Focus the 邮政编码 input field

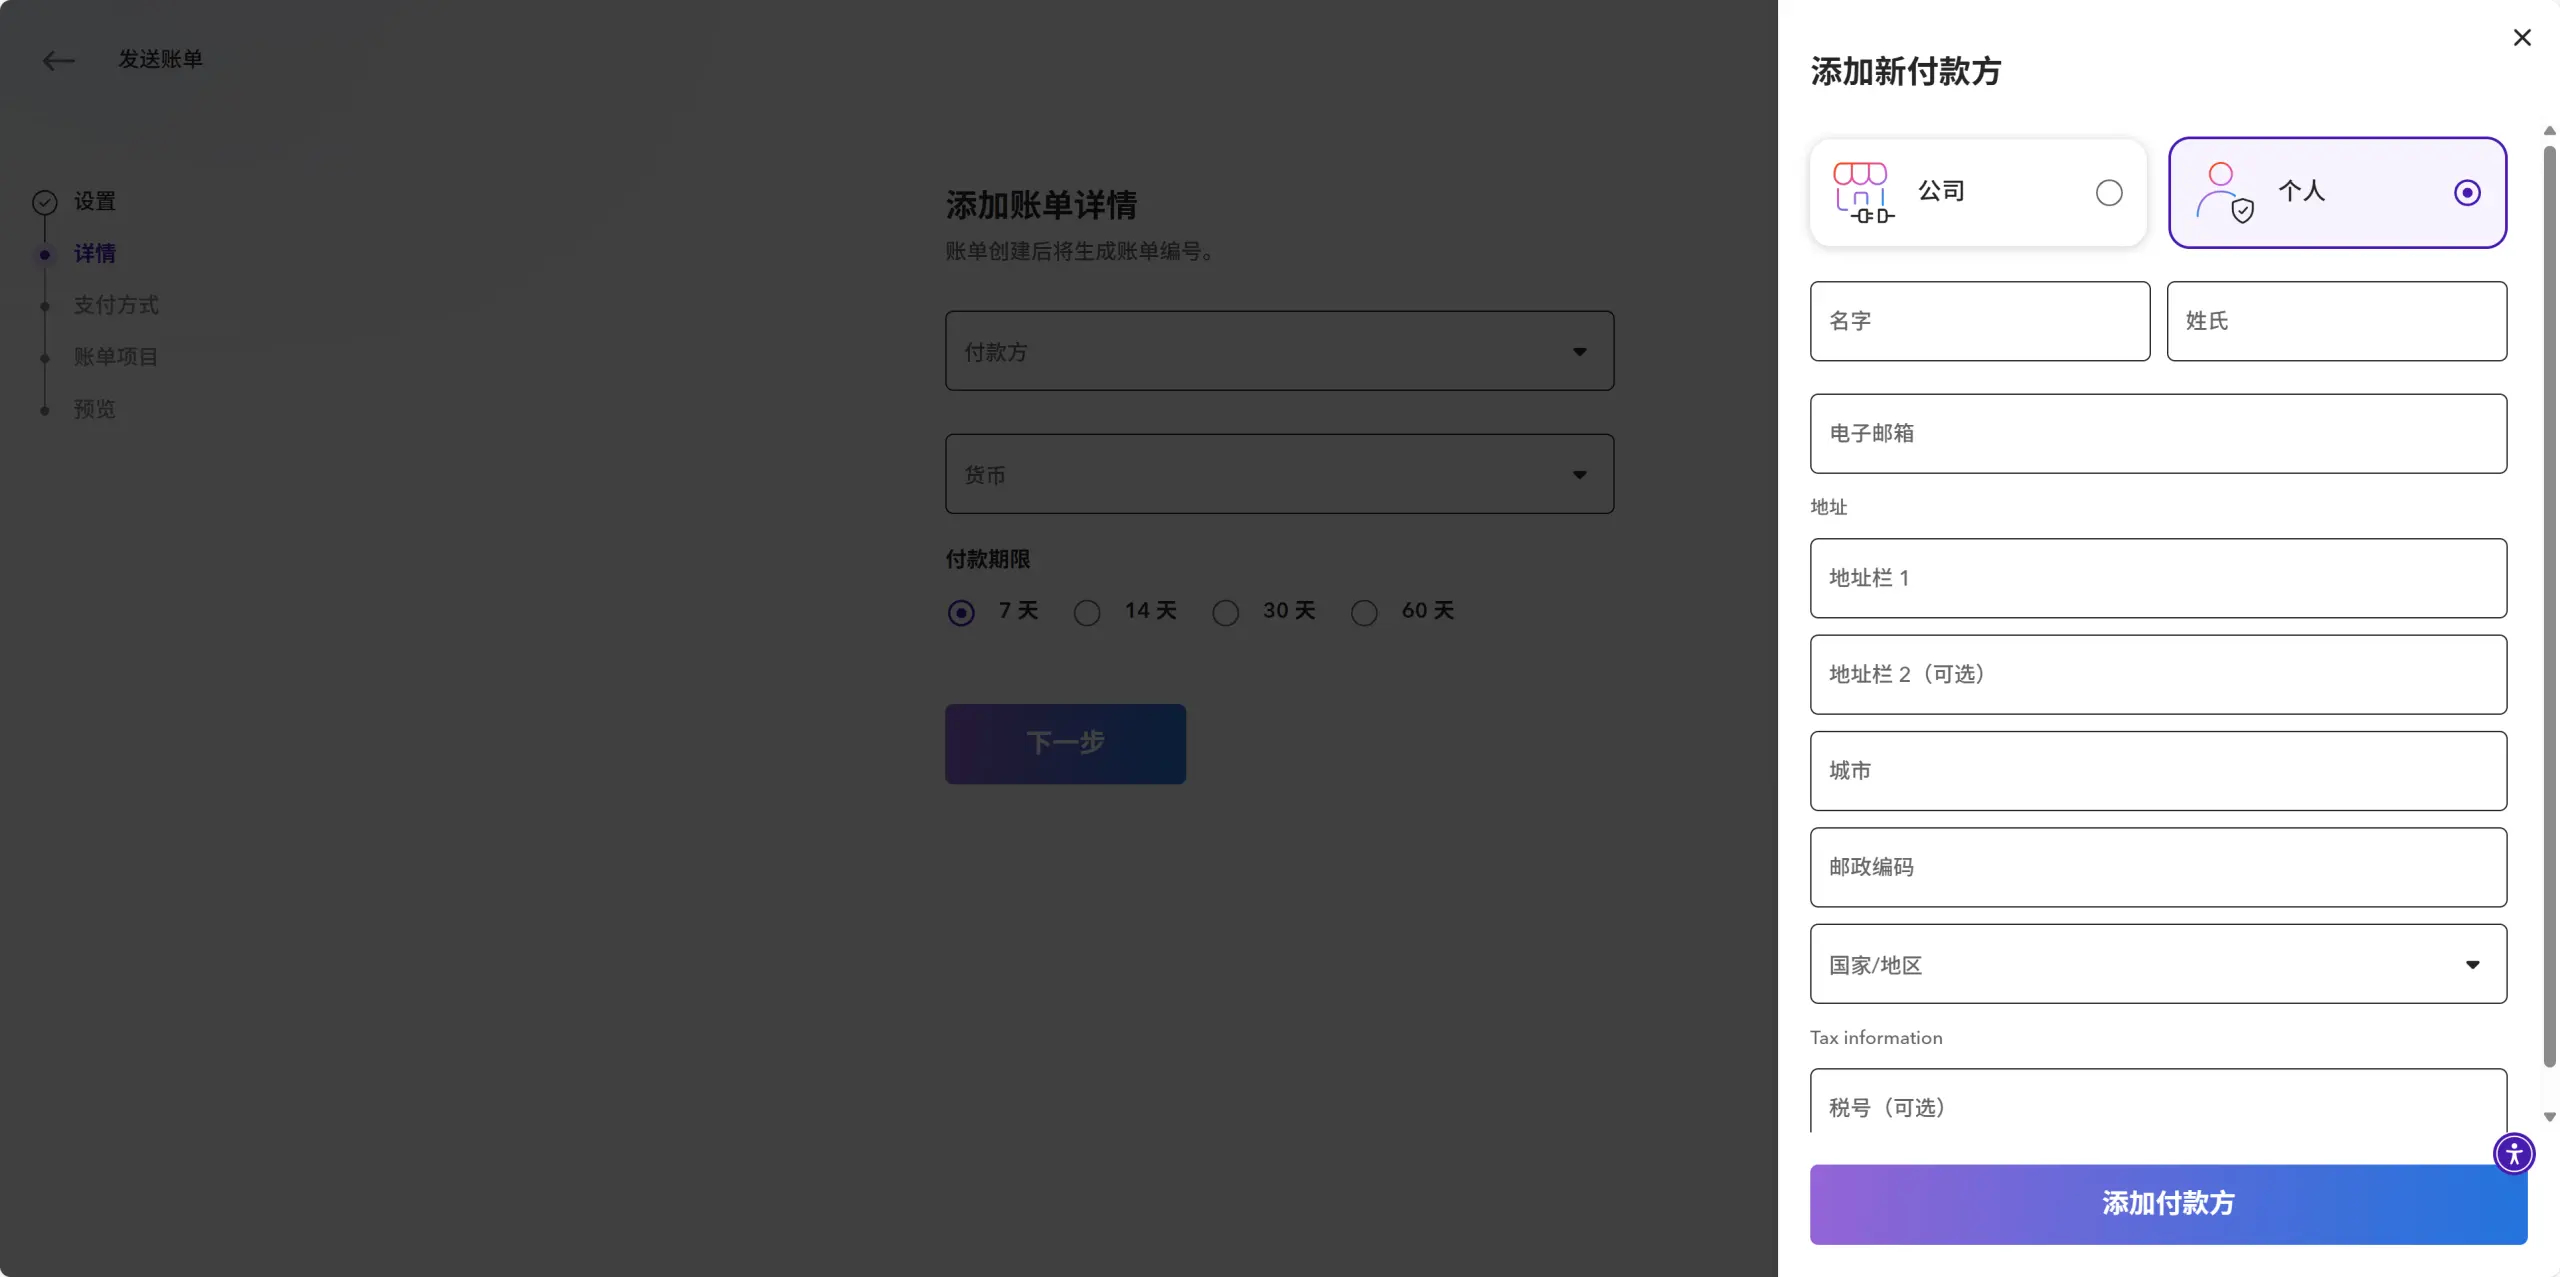(2158, 867)
